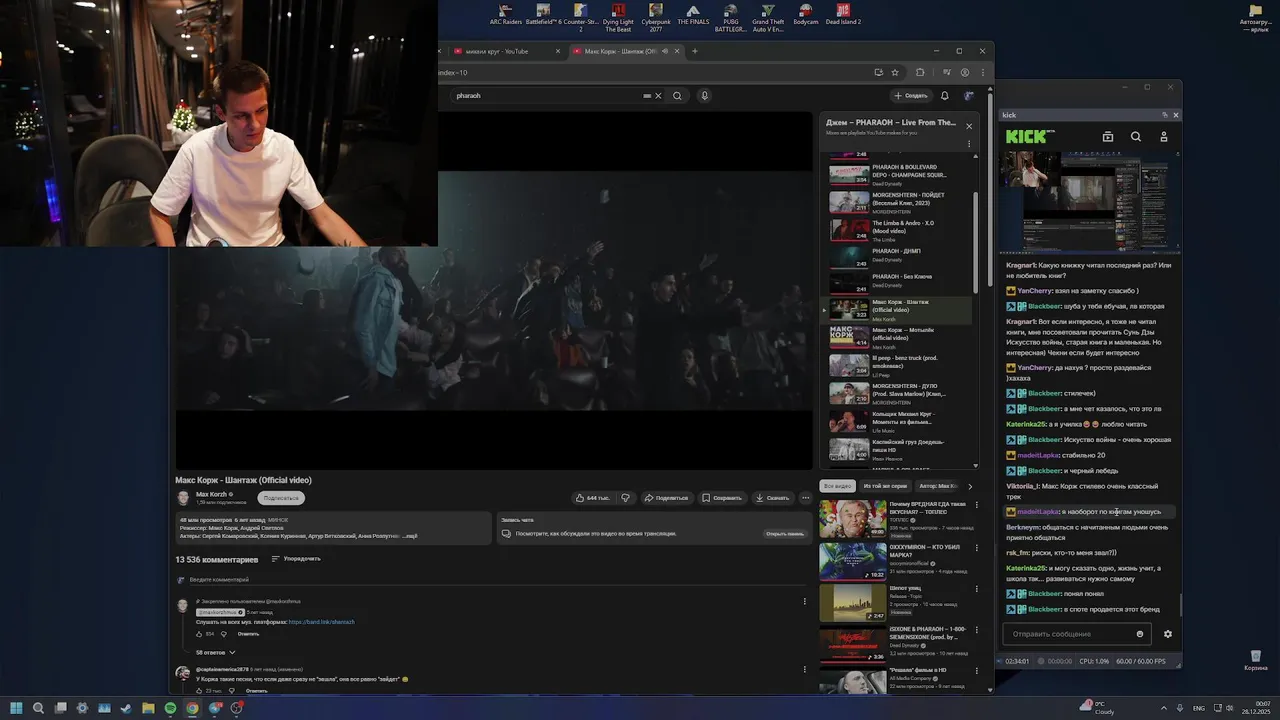The width and height of the screenshot is (1280, 720).
Task: Open Kick chat settings gear
Action: coord(1167,634)
